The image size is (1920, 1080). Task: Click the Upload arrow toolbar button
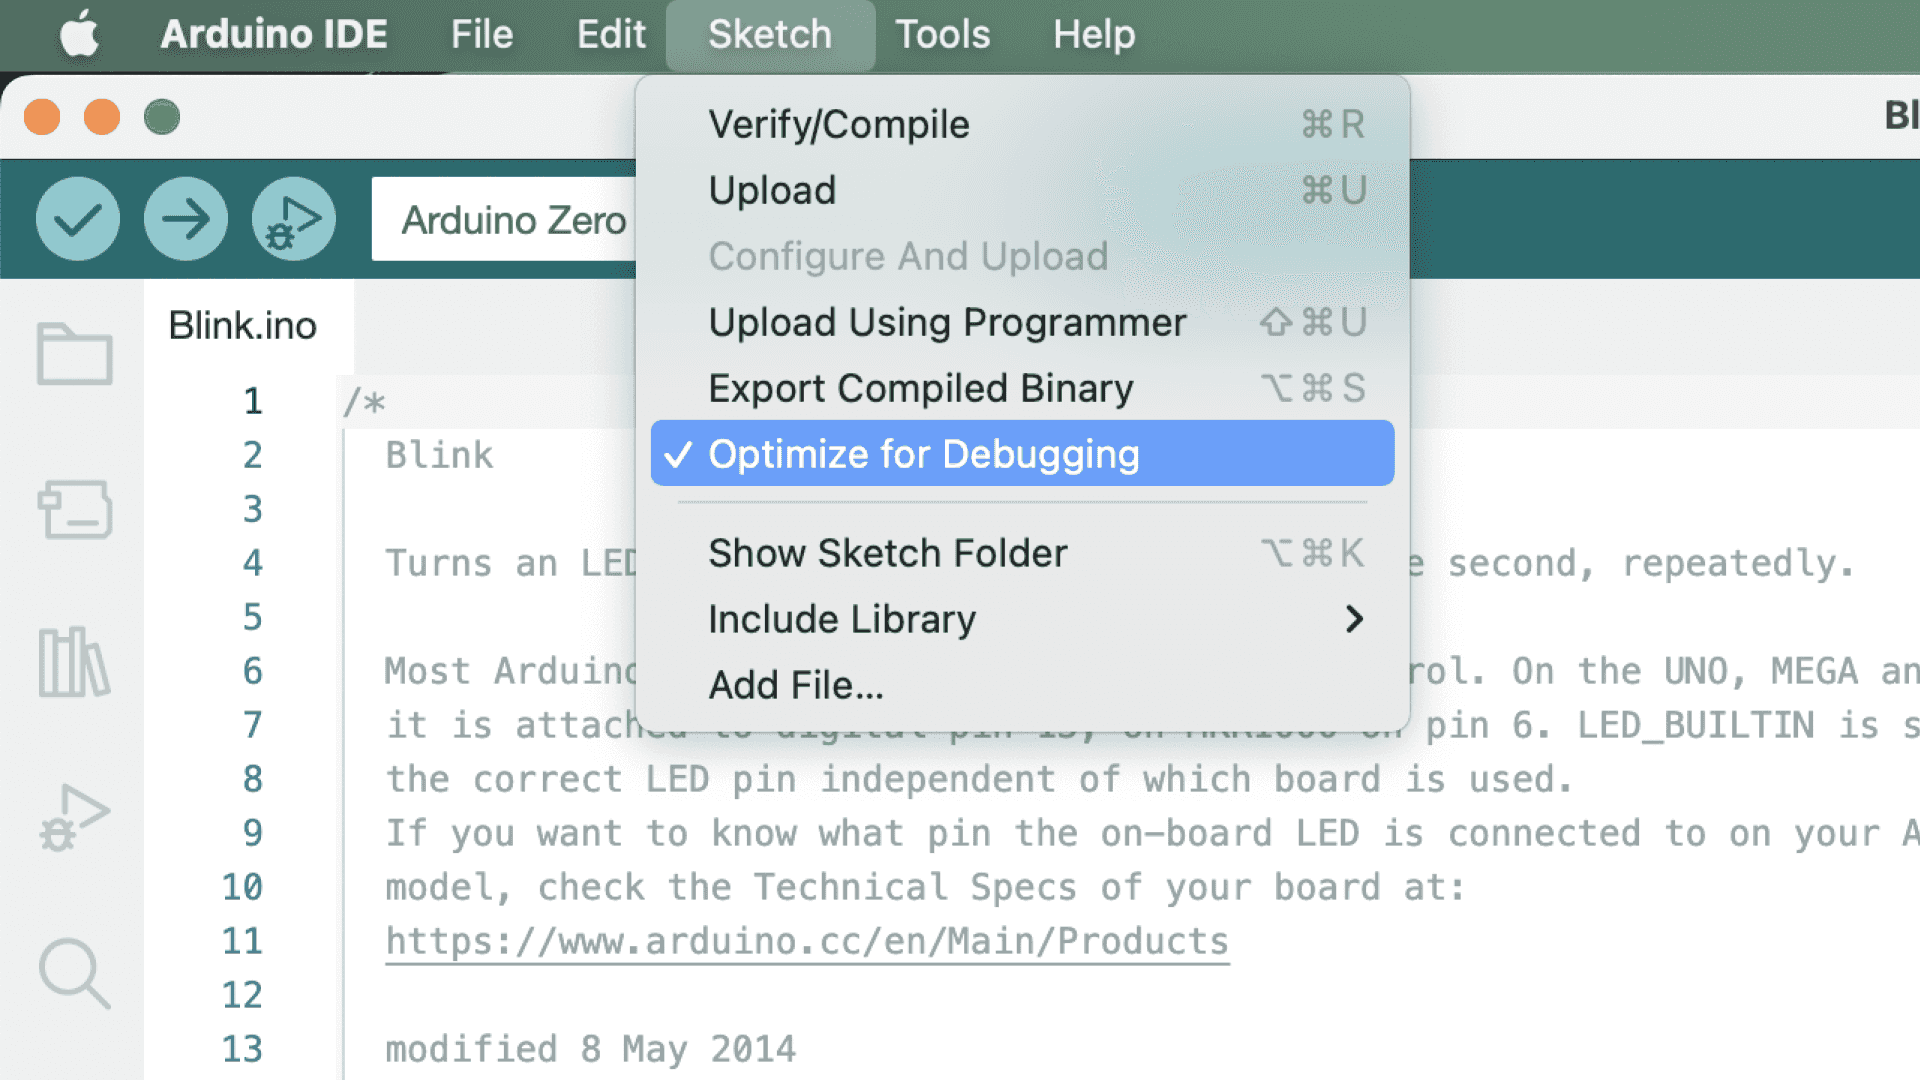tap(186, 219)
